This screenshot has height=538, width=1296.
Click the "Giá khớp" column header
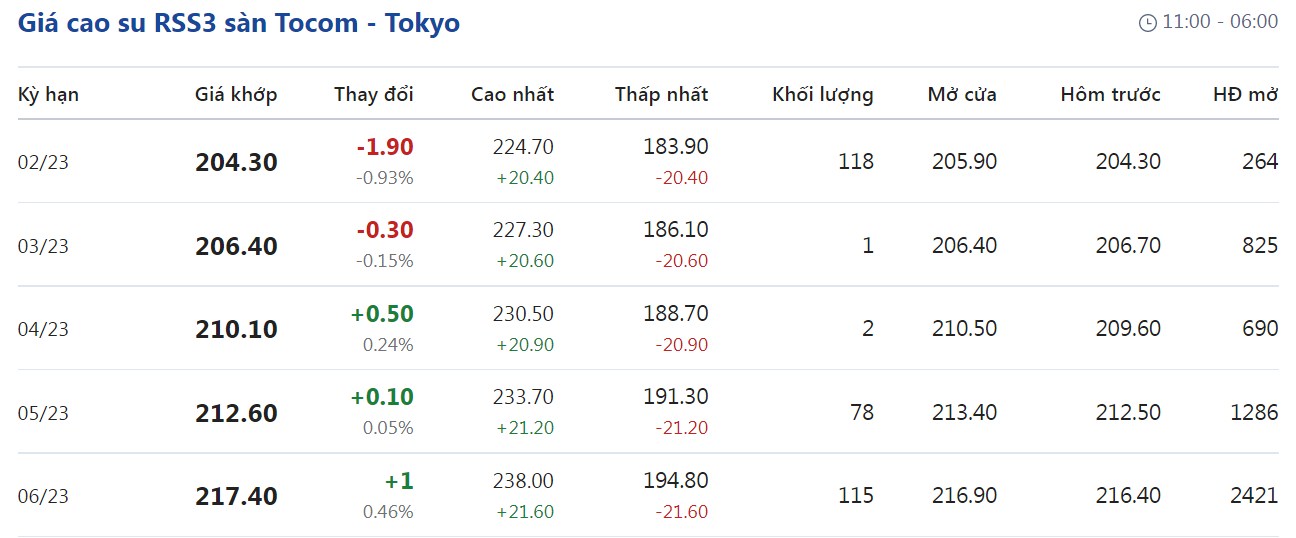(x=236, y=95)
